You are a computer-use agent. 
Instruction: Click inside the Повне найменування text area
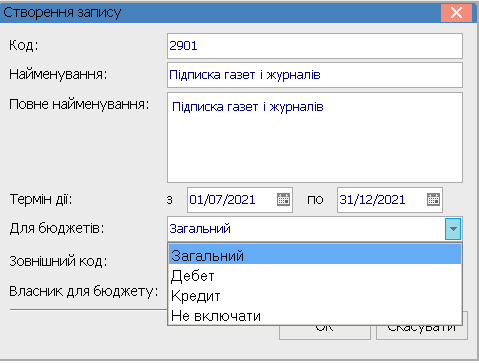[x=315, y=137]
